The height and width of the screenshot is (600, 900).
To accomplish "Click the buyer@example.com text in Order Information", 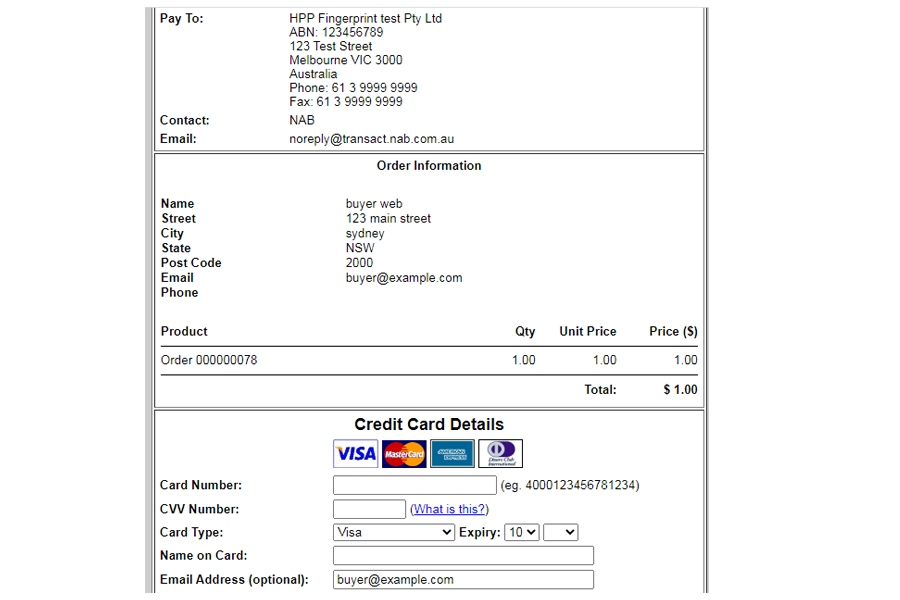I will coord(404,278).
